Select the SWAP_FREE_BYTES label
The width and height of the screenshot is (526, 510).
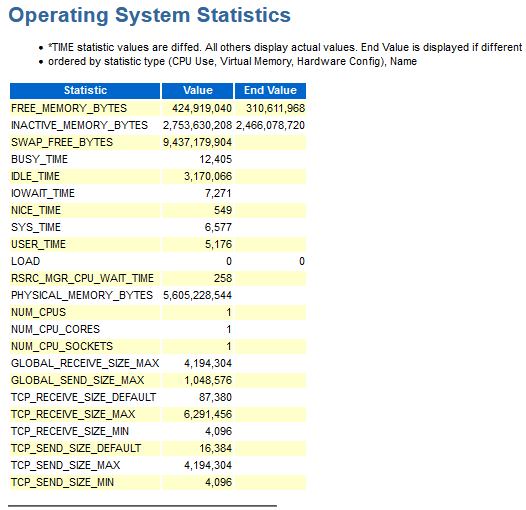[62, 142]
